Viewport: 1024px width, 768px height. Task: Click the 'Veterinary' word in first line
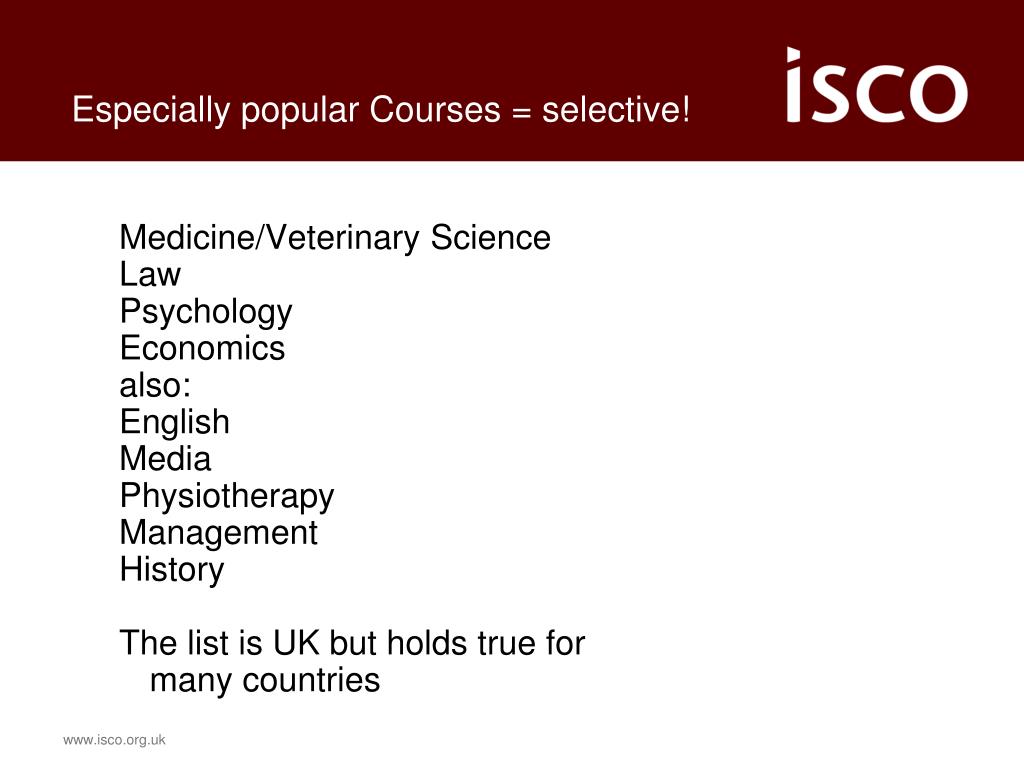342,238
